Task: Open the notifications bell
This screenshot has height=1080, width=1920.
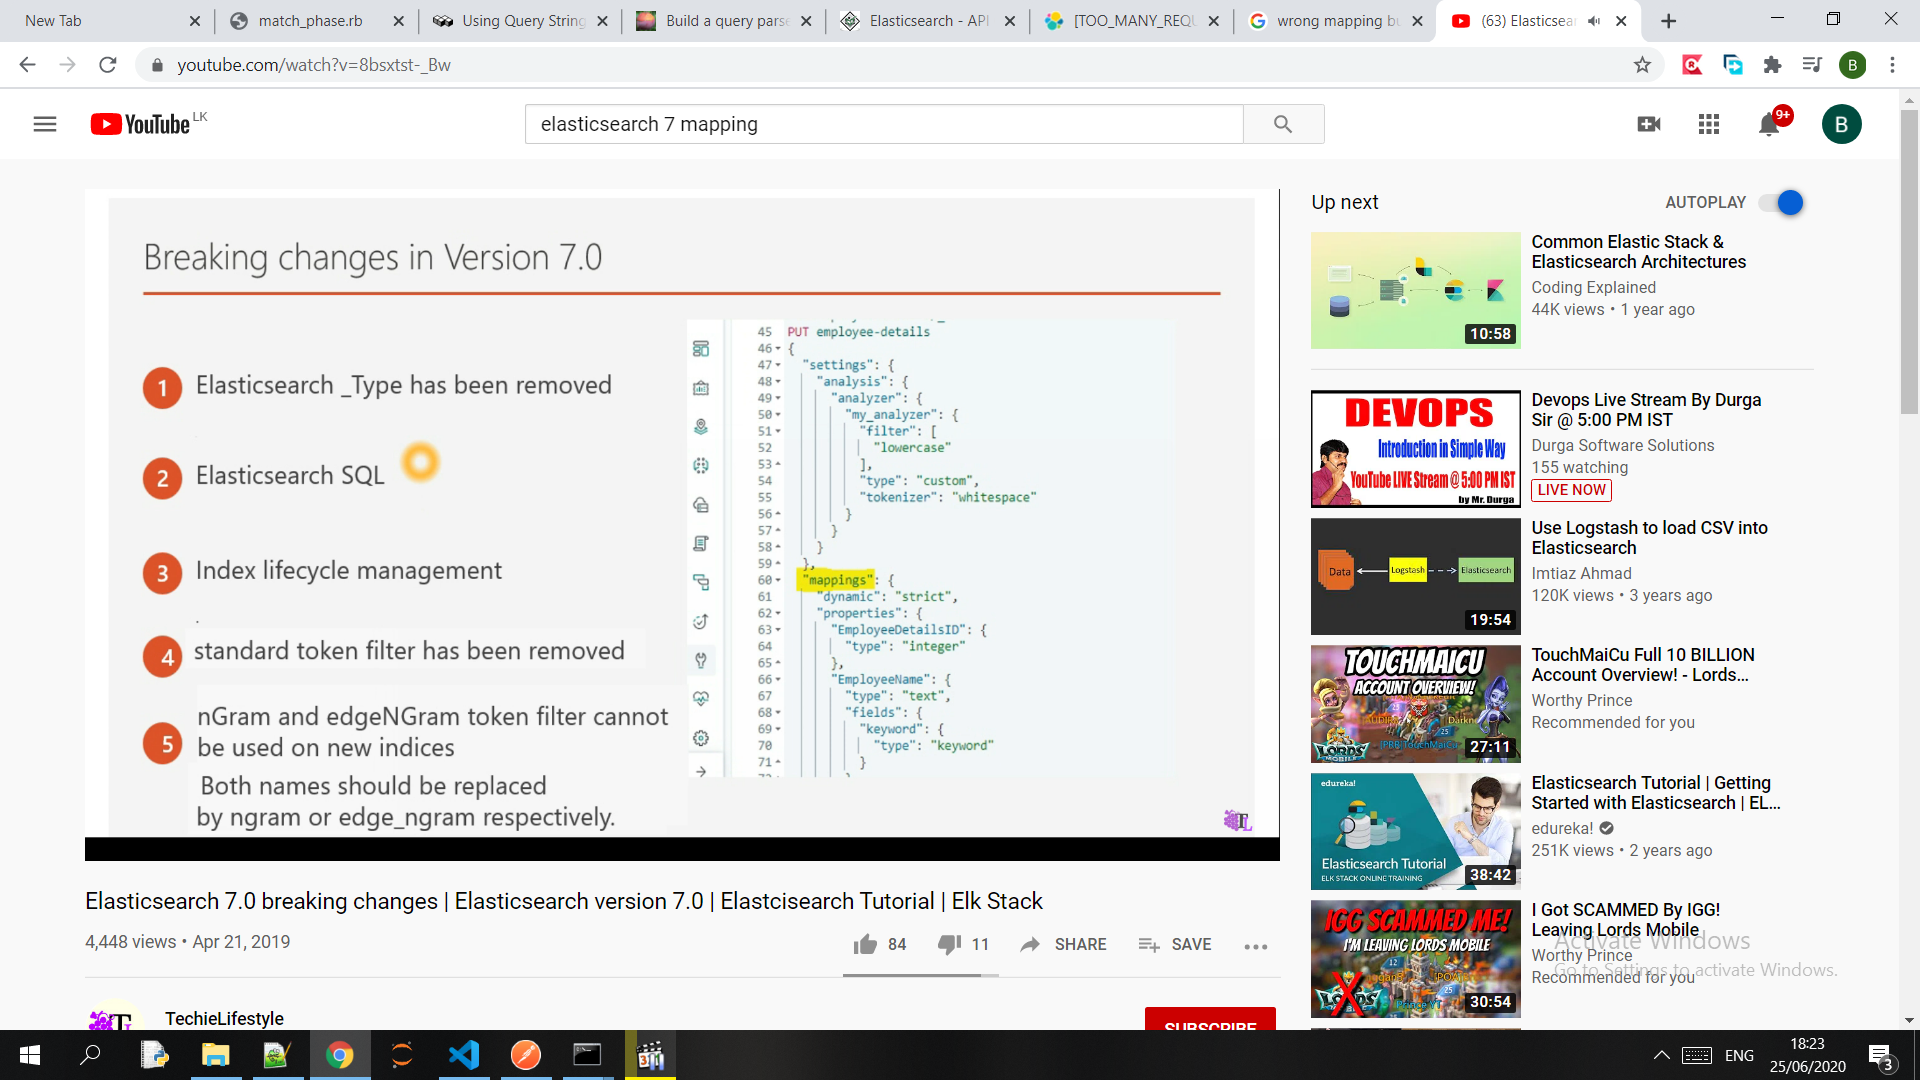Action: pos(1769,124)
